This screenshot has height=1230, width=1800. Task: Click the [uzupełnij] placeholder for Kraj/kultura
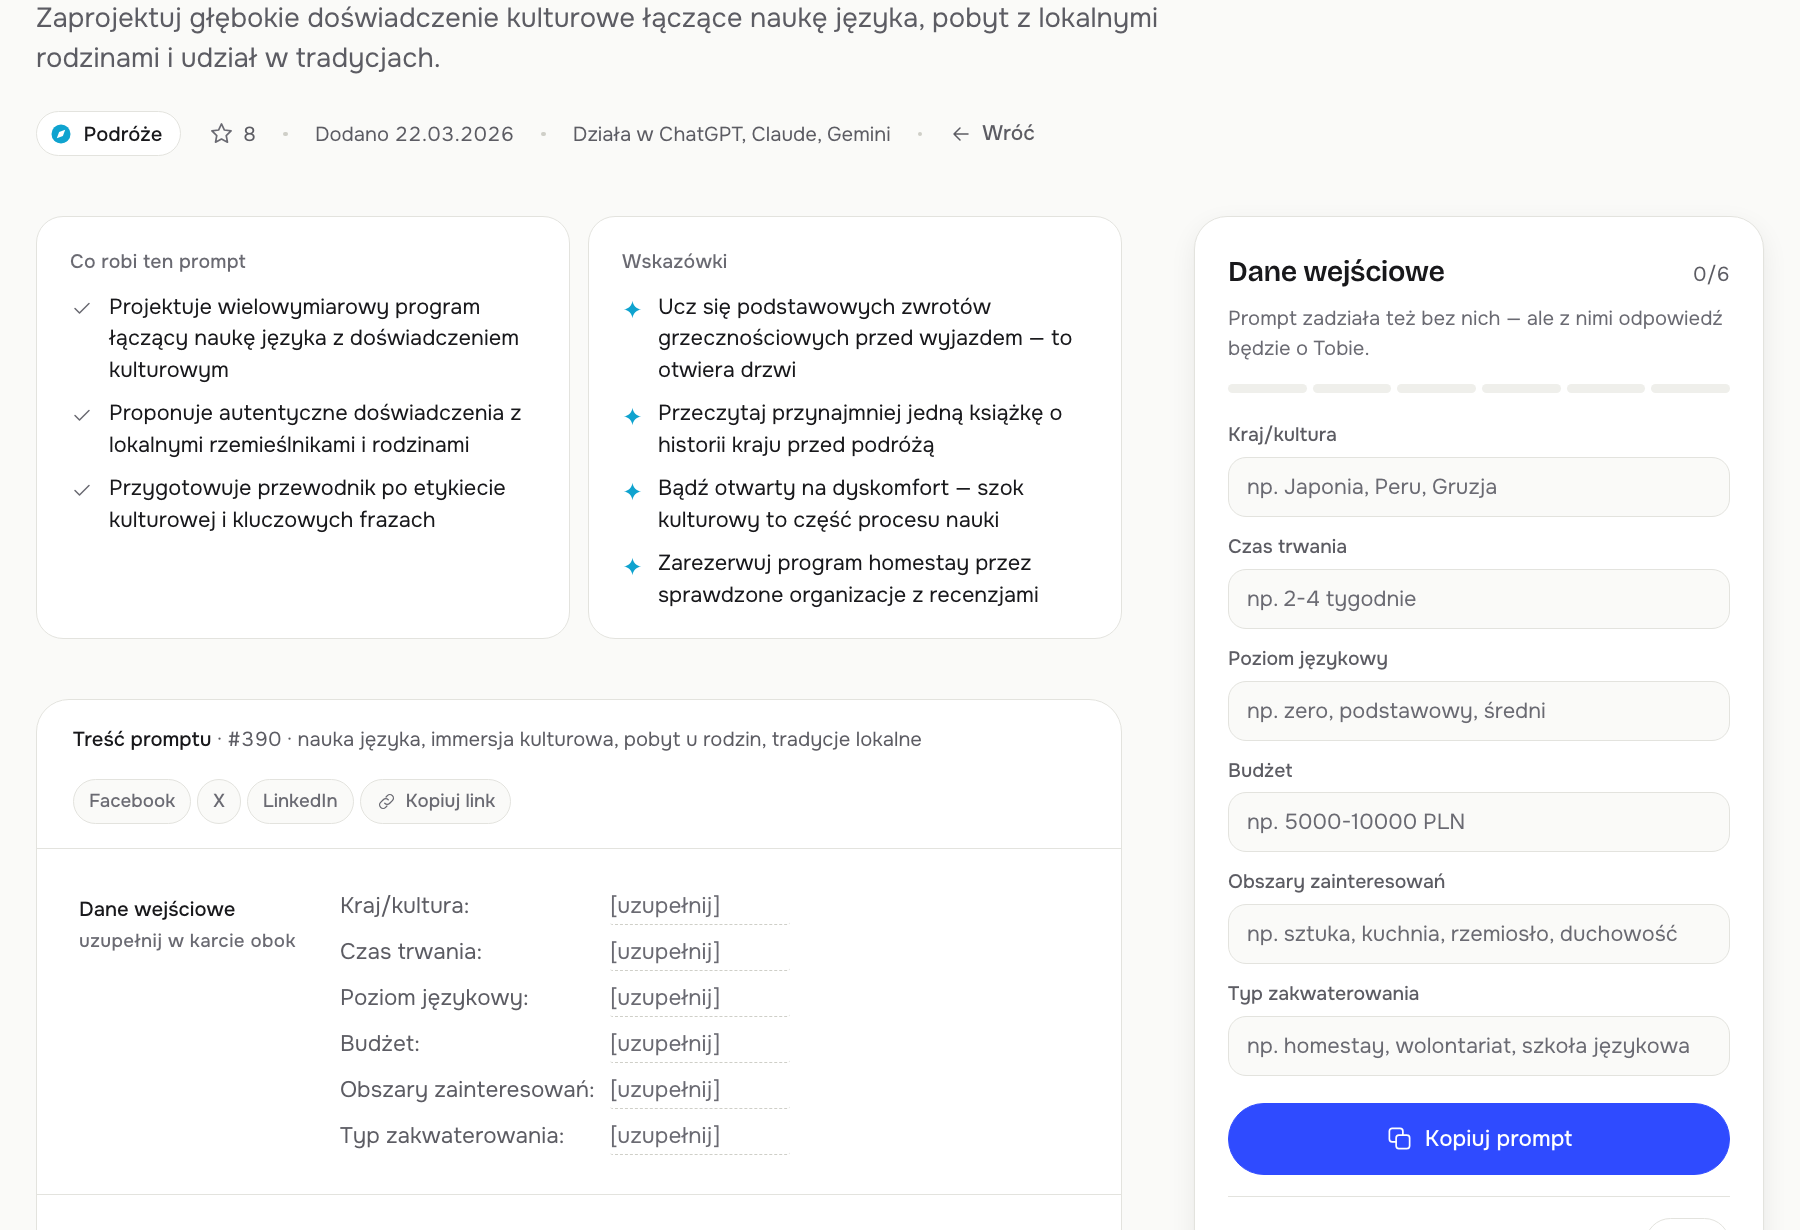pos(665,906)
